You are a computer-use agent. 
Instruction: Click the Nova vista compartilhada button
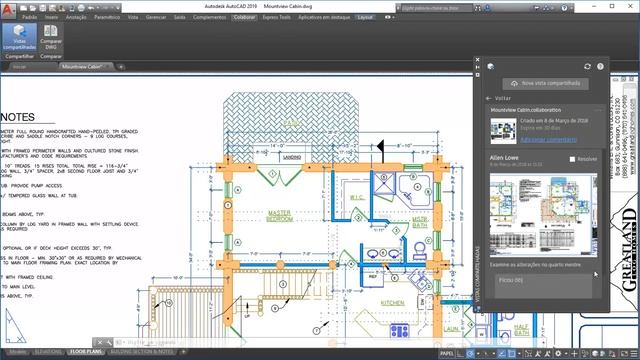tap(545, 84)
